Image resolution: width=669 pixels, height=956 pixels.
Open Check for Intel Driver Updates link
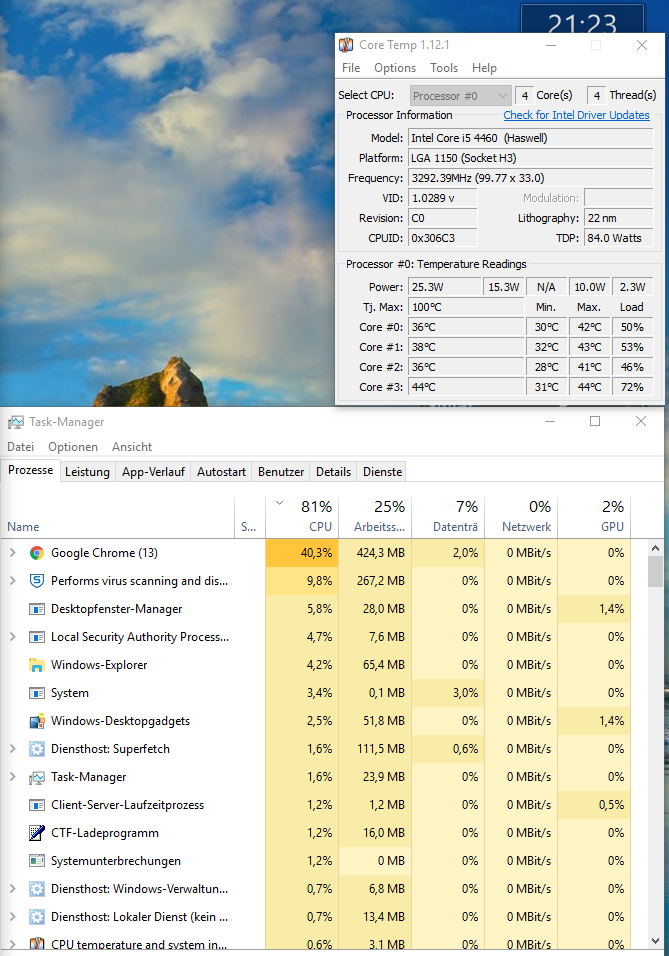coord(576,115)
